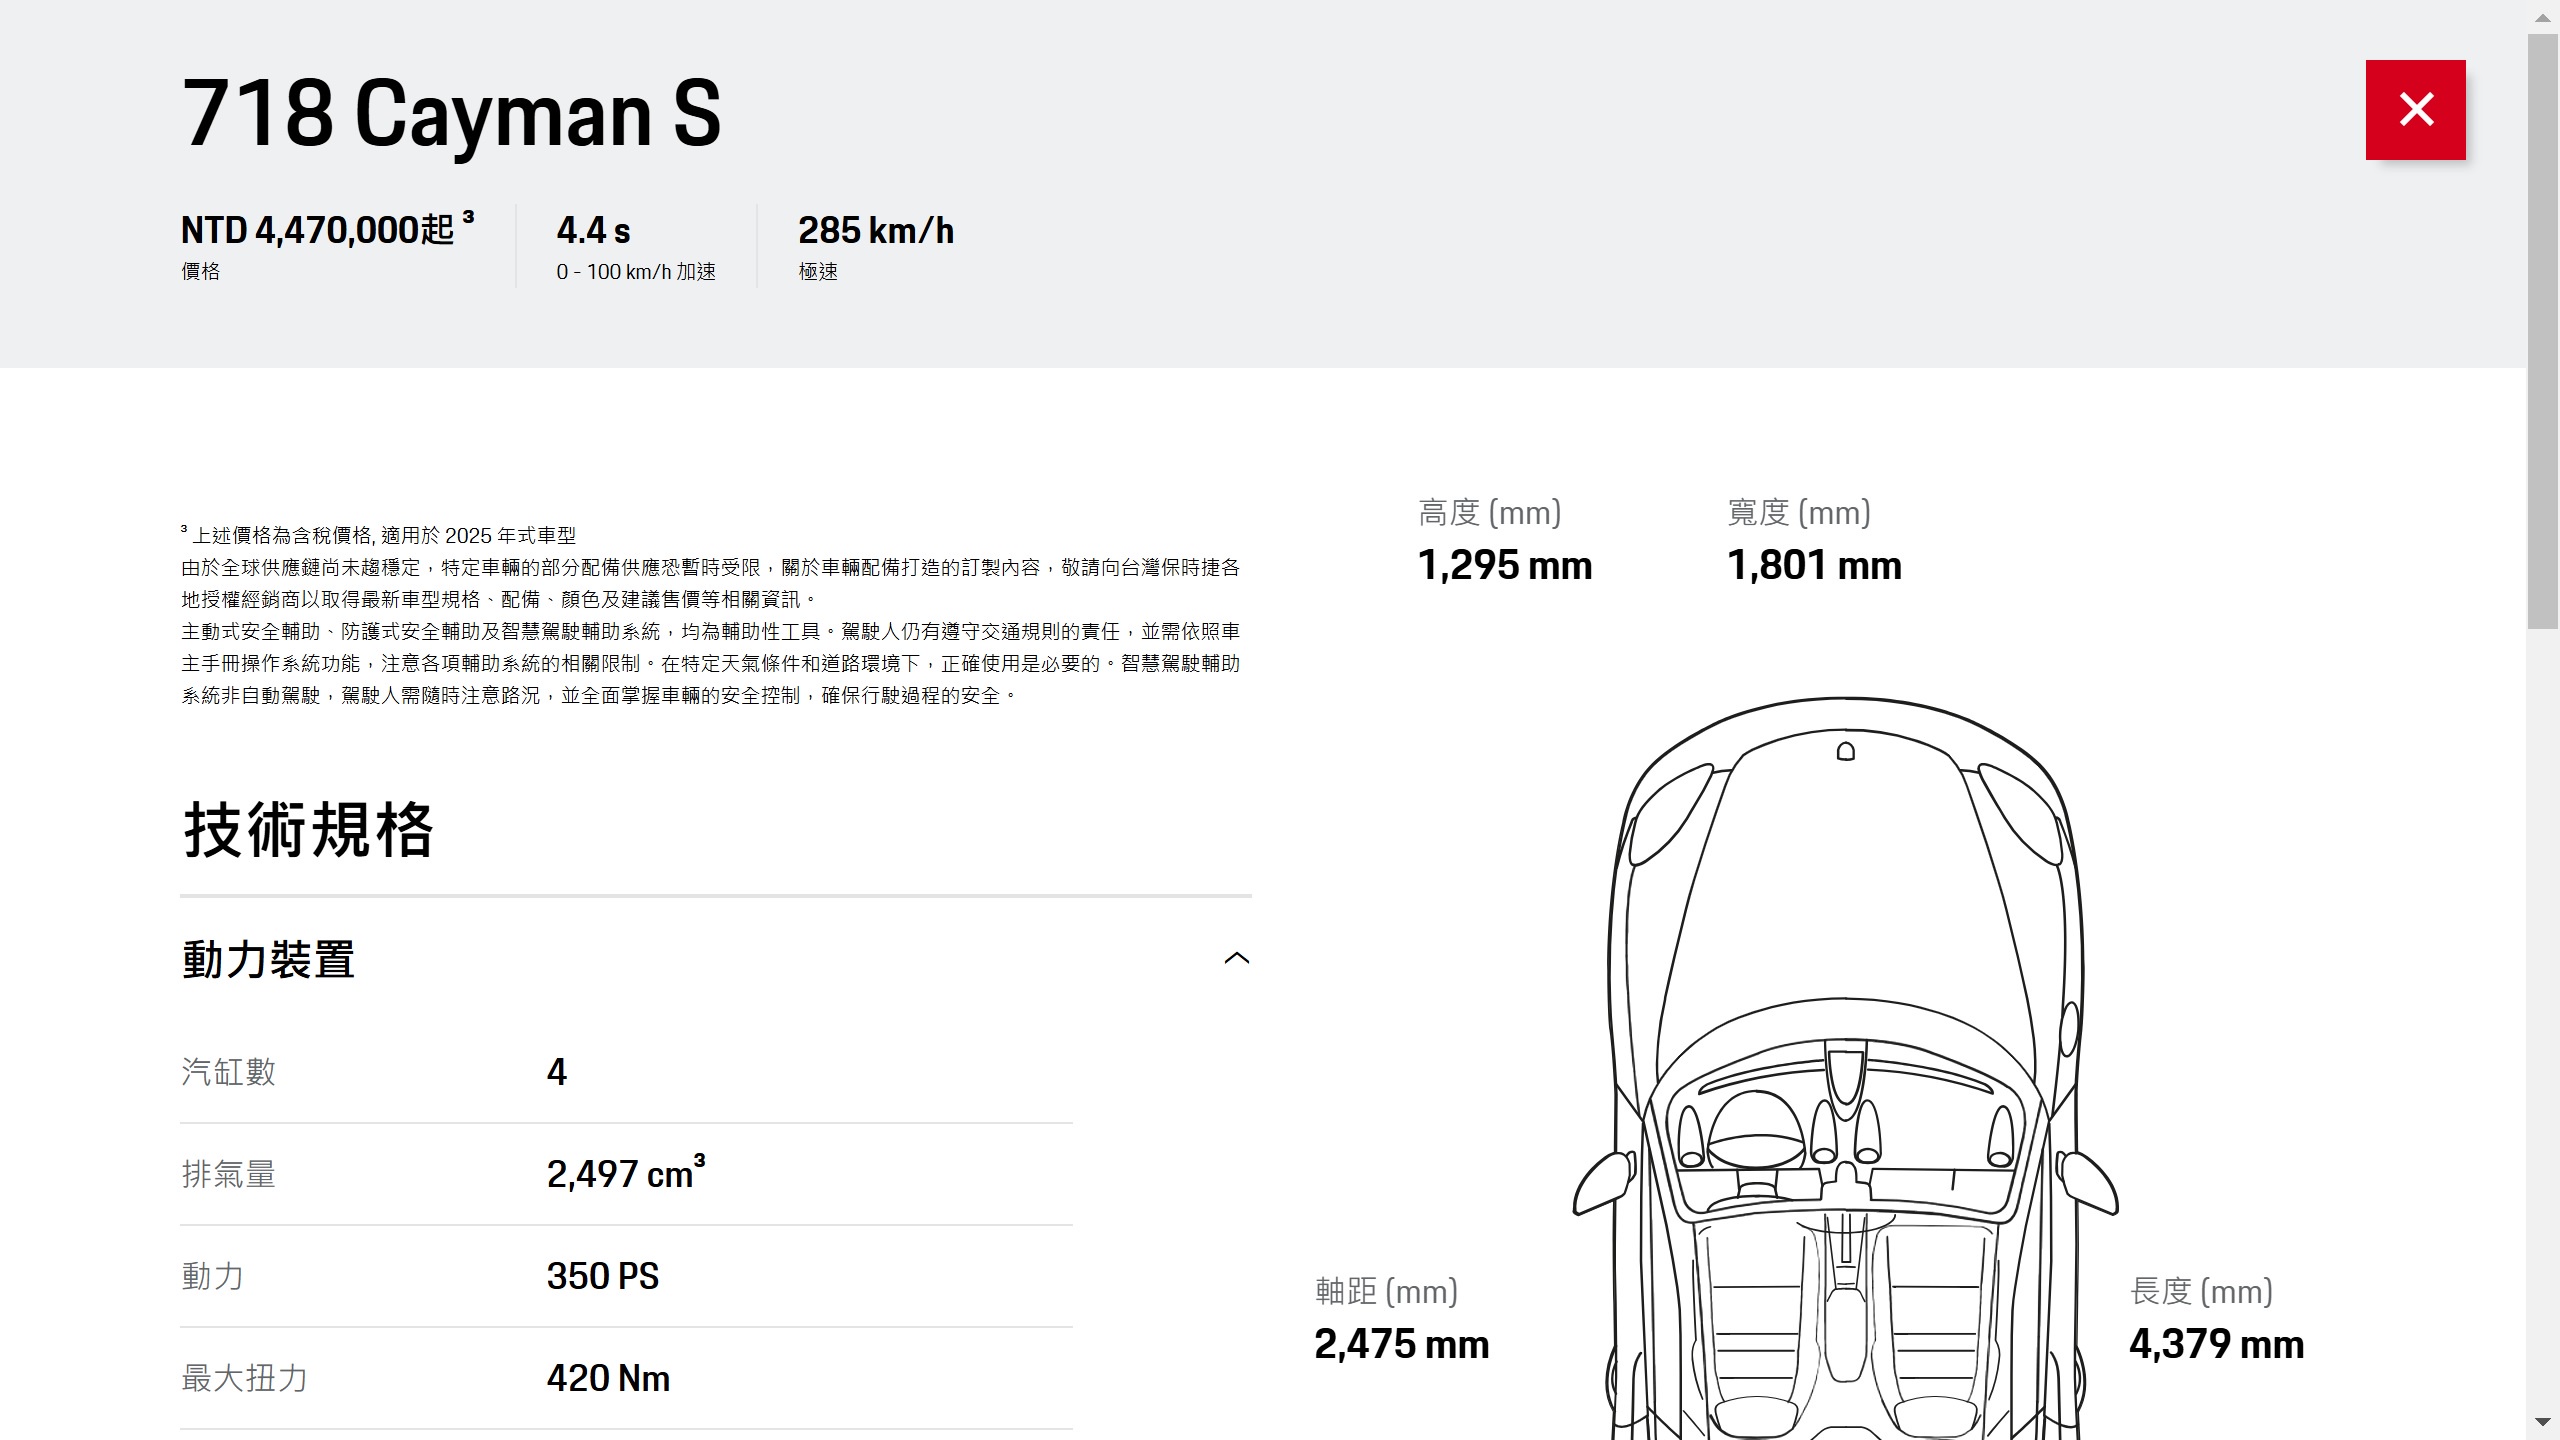Image resolution: width=2560 pixels, height=1440 pixels.
Task: Click the 2,497 cm³ displacement value
Action: click(626, 1172)
